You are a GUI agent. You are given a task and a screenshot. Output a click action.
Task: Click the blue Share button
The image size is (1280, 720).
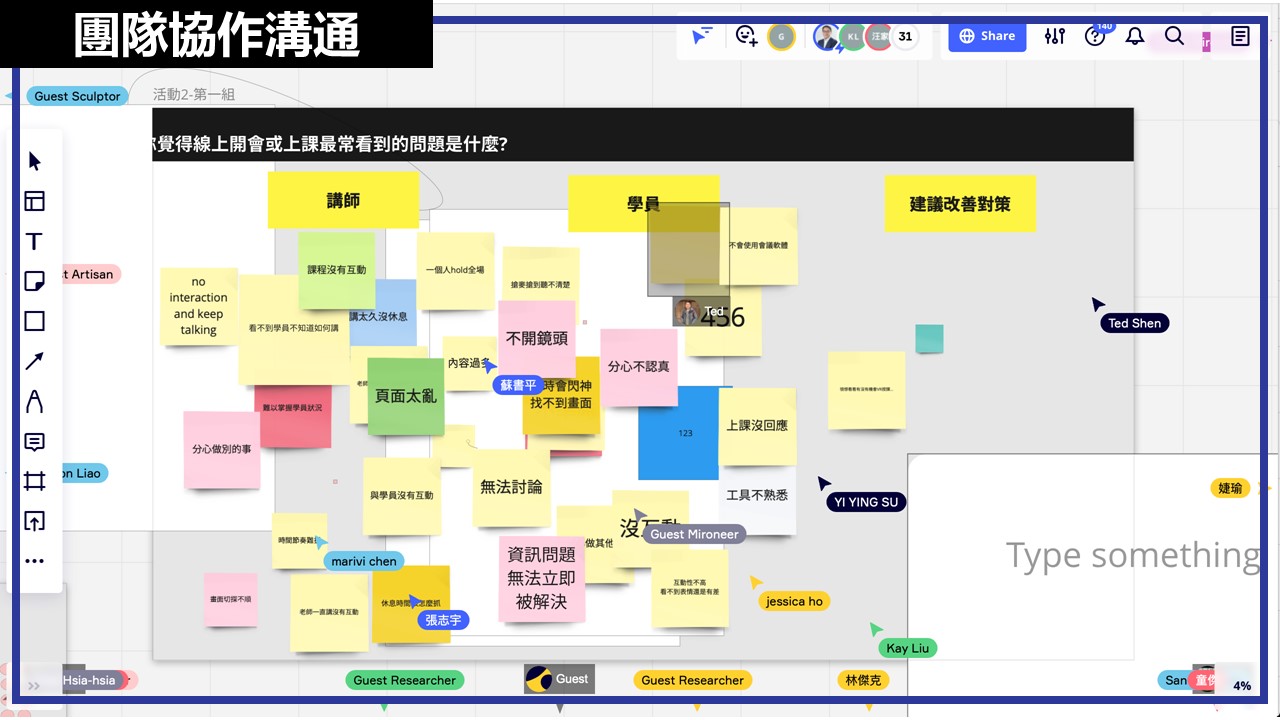coord(987,36)
